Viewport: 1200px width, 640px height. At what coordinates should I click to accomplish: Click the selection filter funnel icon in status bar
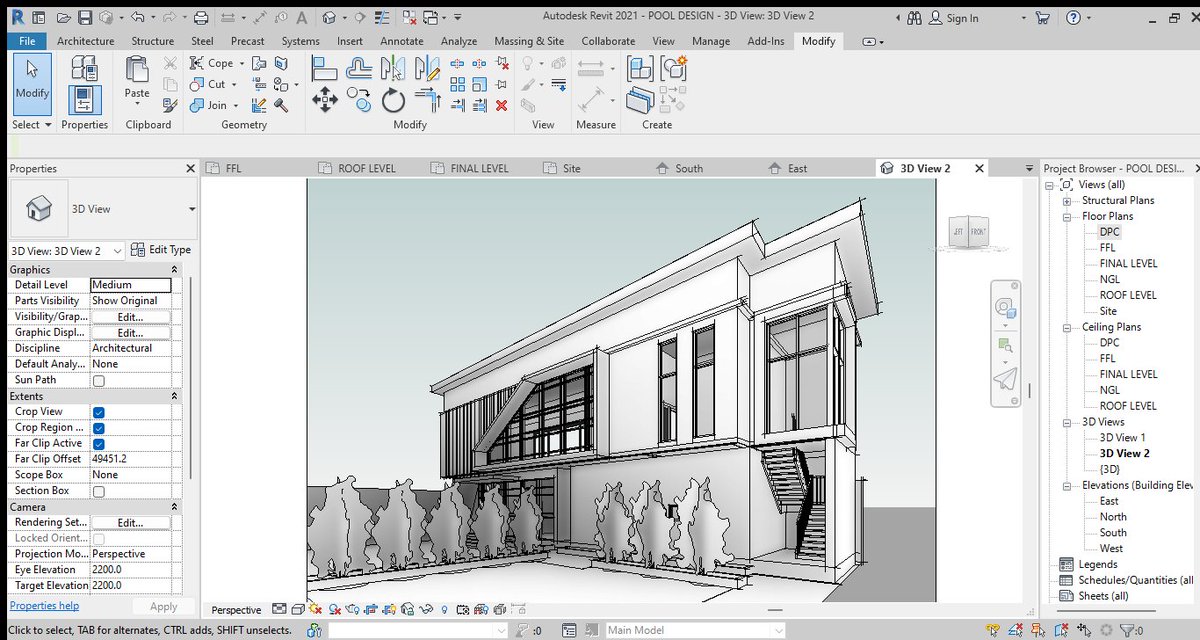click(x=1126, y=630)
